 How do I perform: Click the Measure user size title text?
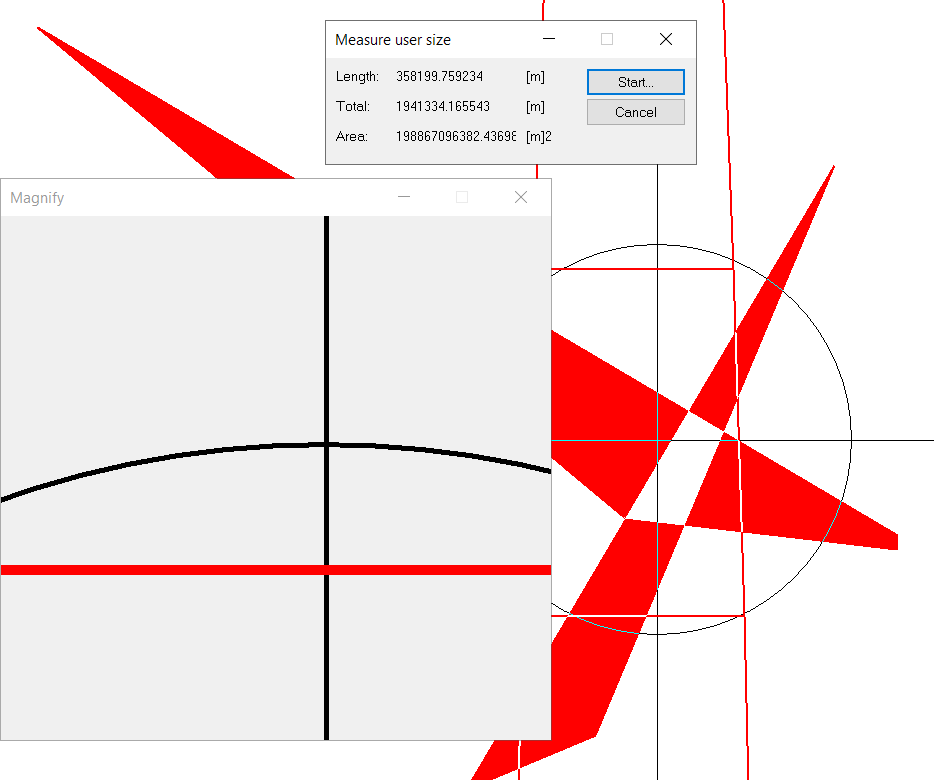pyautogui.click(x=393, y=40)
